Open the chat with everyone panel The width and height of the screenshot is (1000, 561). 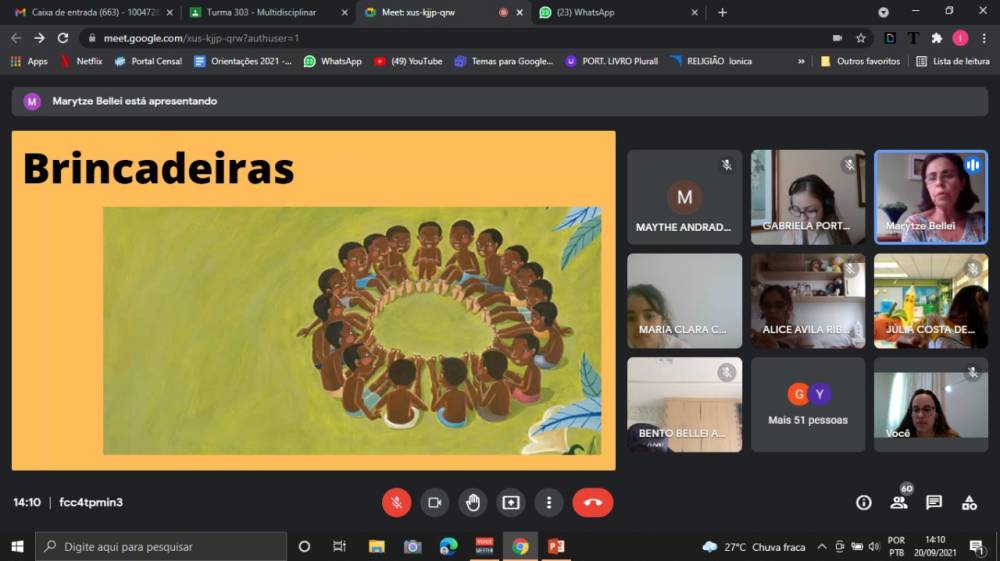[x=934, y=502]
